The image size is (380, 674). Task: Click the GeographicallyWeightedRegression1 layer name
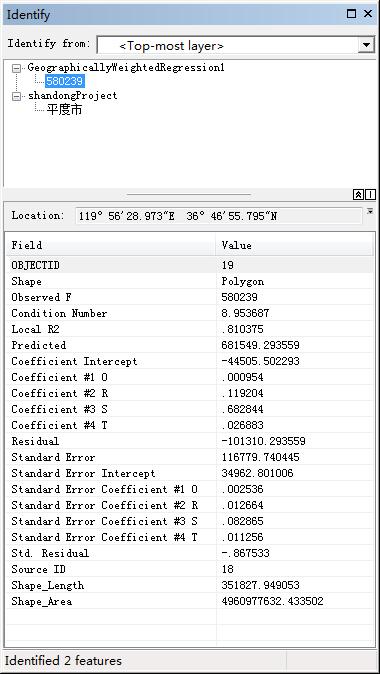pyautogui.click(x=126, y=67)
